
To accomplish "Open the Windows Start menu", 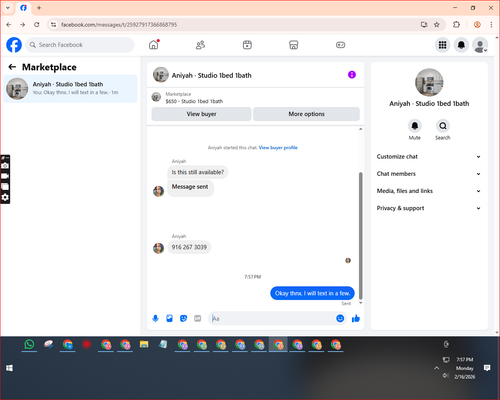I will click(x=9, y=368).
